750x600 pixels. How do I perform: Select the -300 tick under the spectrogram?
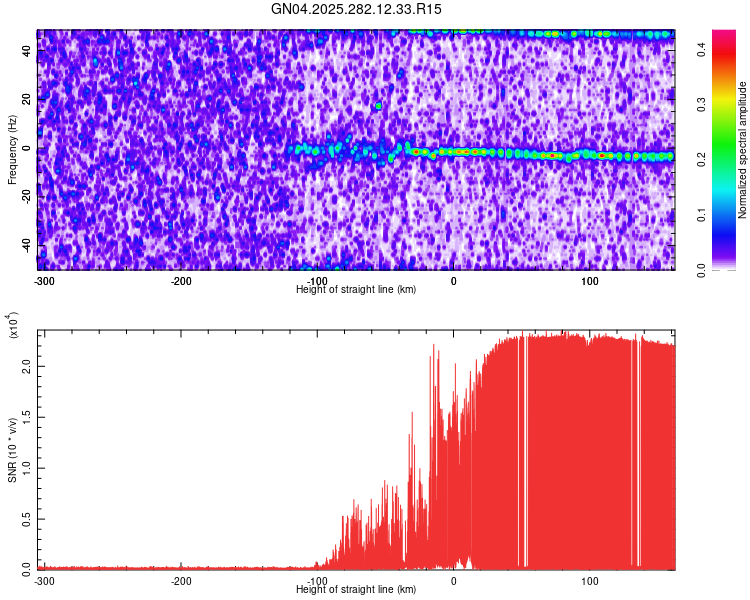tap(44, 281)
